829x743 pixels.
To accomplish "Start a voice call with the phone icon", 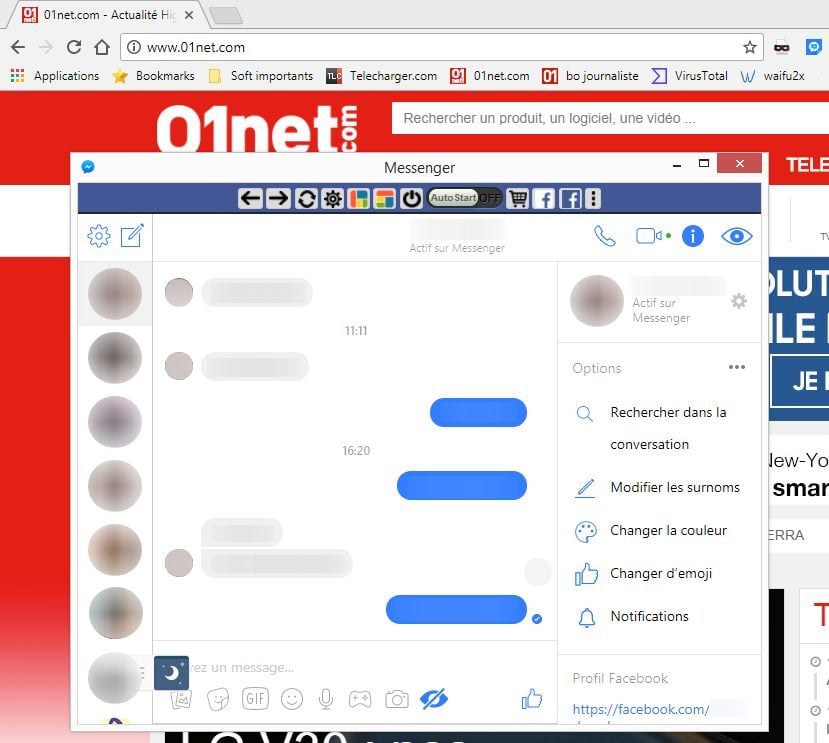I will 605,236.
